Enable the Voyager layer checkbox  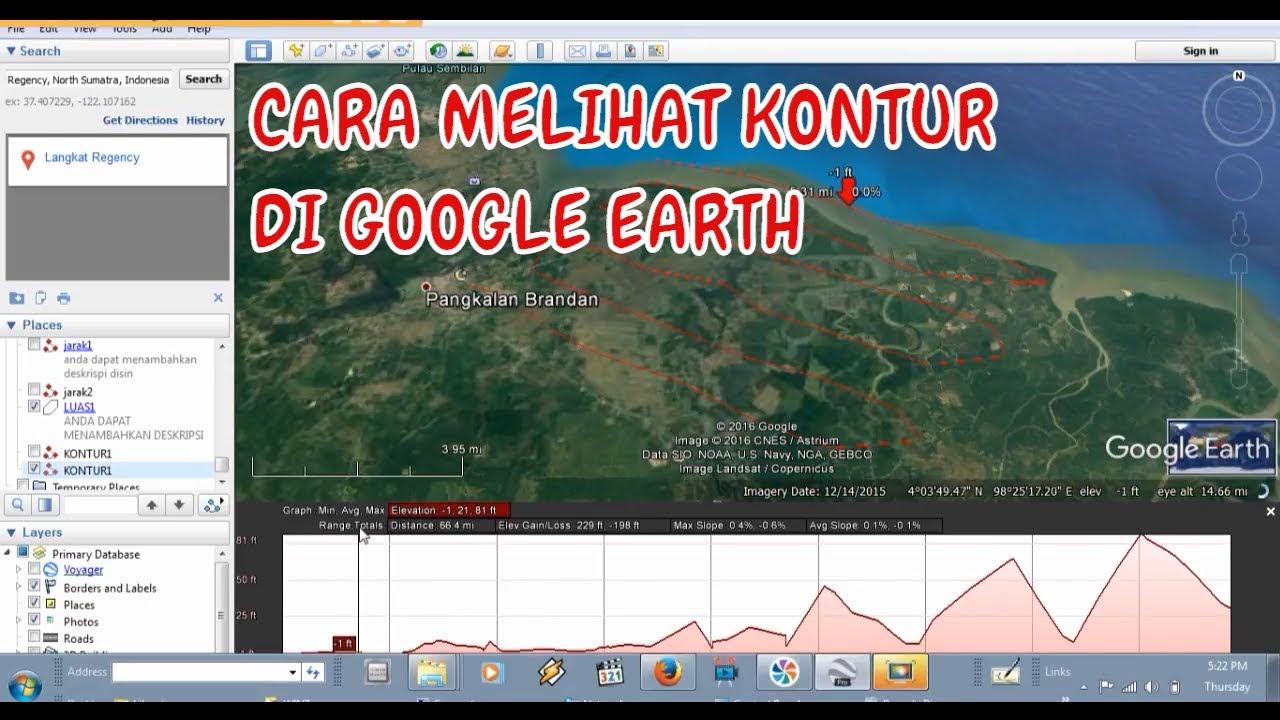pos(34,569)
